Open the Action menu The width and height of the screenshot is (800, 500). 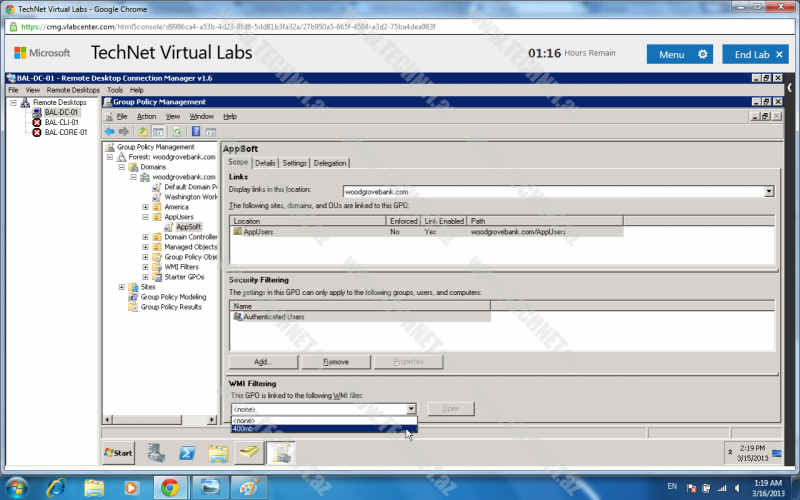coord(146,116)
